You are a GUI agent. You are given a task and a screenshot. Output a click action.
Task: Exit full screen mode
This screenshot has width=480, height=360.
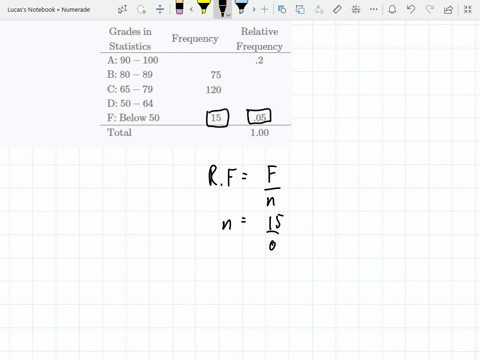point(468,9)
